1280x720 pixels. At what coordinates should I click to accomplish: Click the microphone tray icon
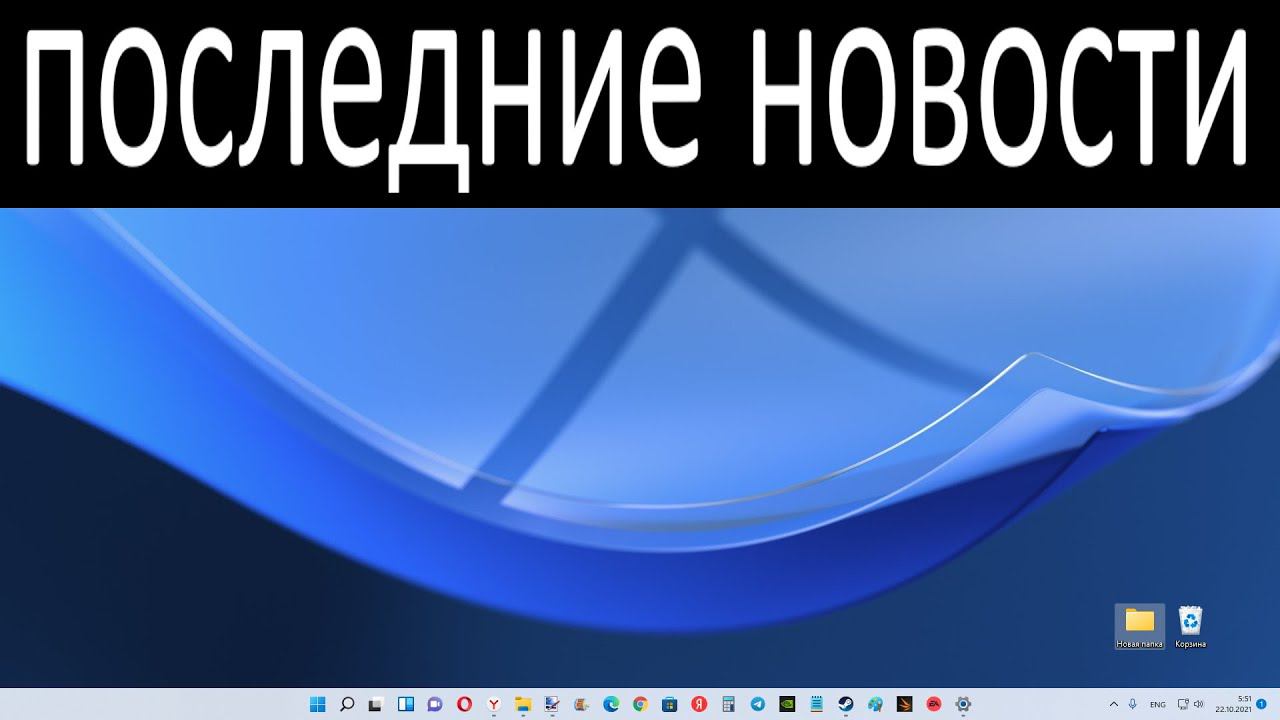click(1133, 704)
